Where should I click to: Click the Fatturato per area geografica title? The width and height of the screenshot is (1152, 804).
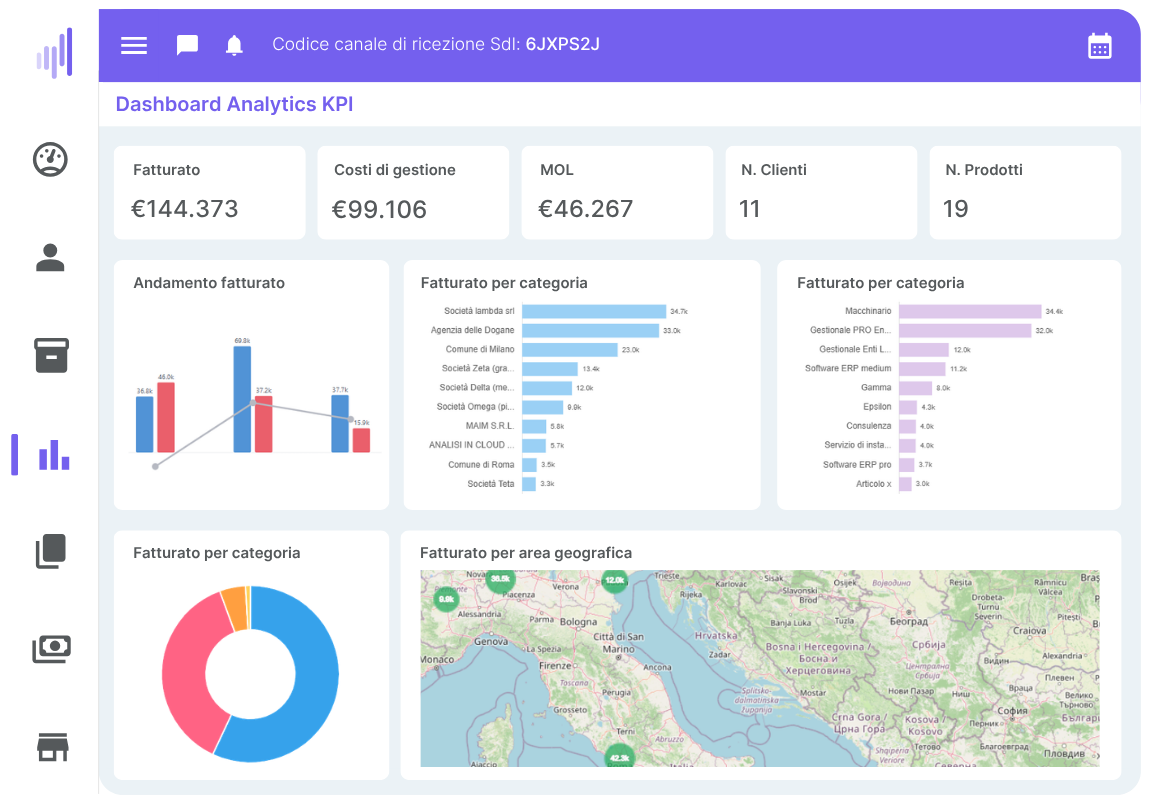click(526, 553)
